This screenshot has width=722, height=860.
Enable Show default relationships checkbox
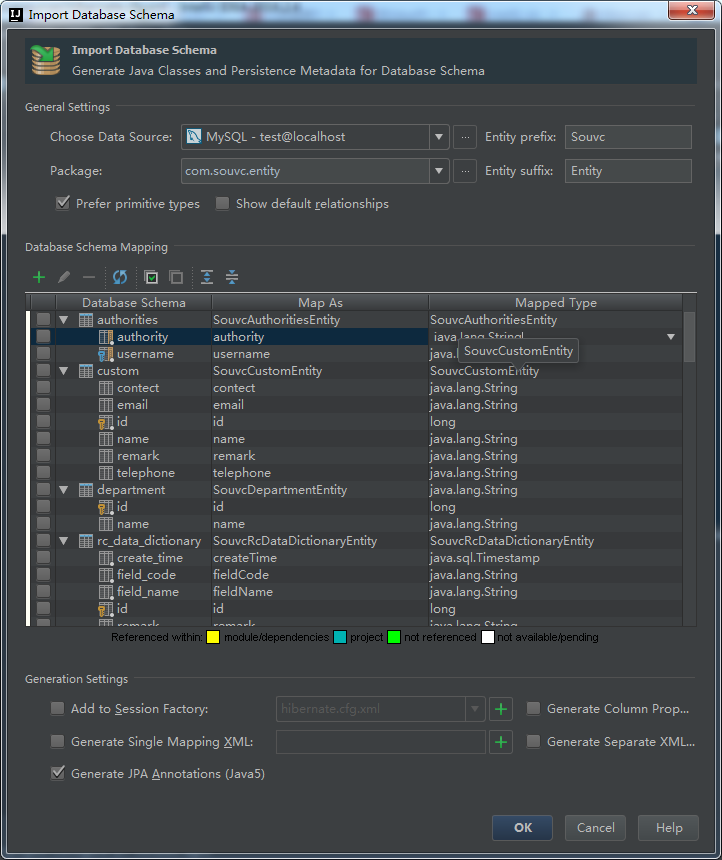223,204
